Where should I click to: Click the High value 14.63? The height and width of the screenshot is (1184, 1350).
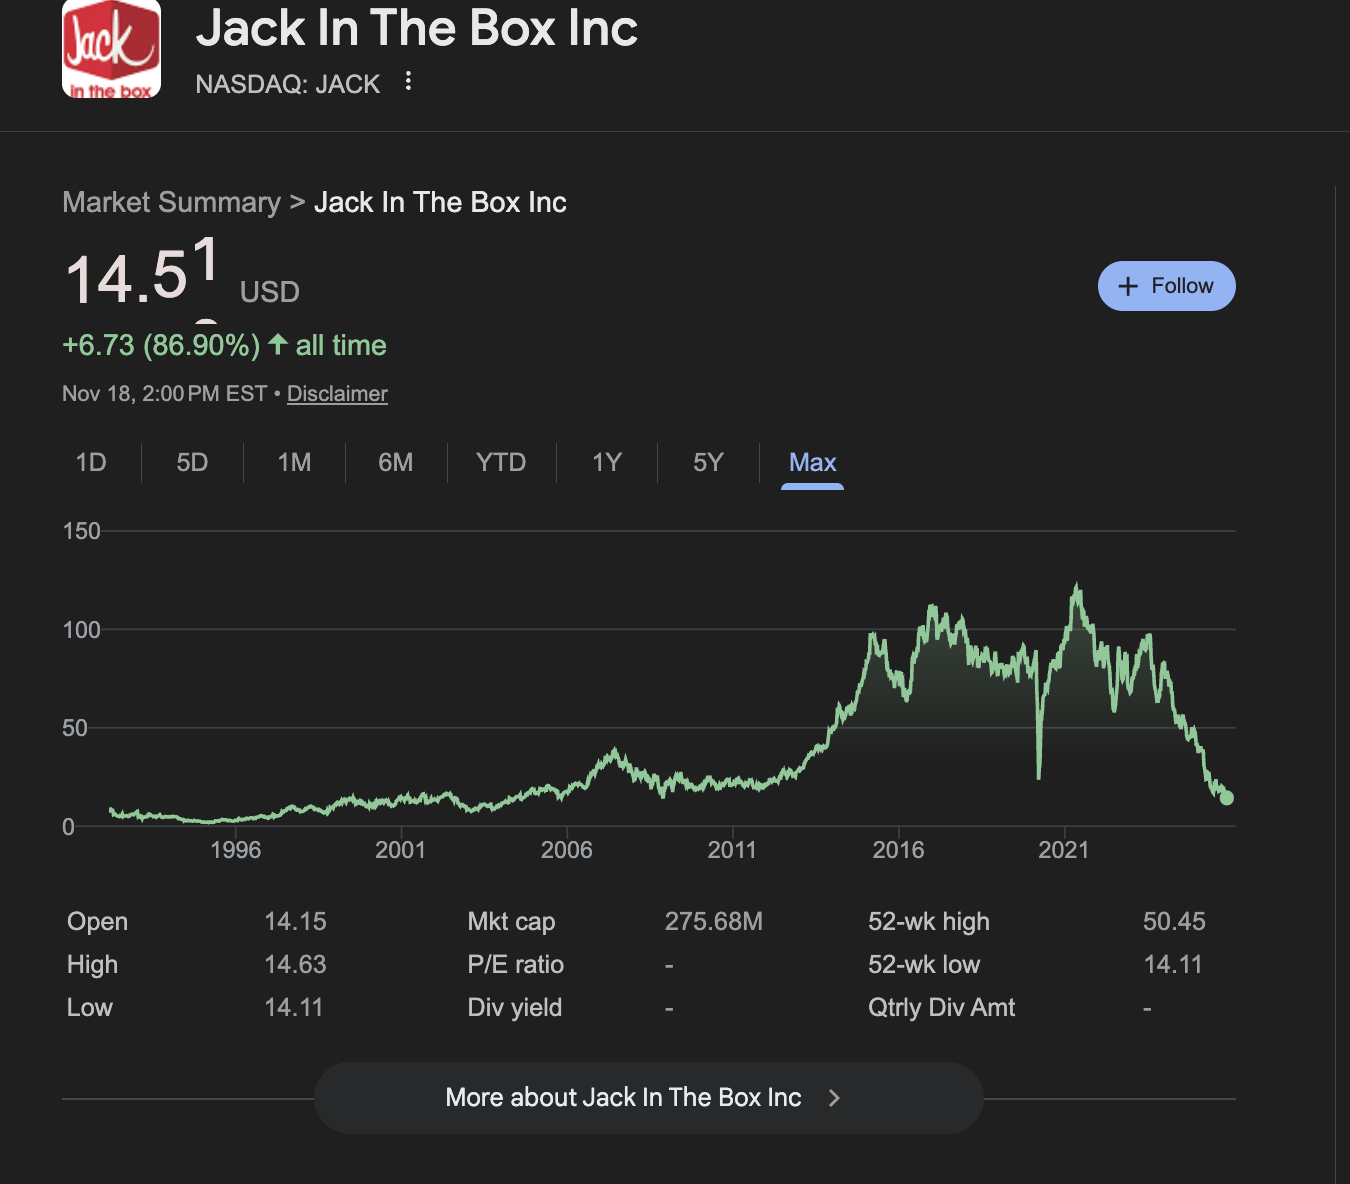(295, 964)
